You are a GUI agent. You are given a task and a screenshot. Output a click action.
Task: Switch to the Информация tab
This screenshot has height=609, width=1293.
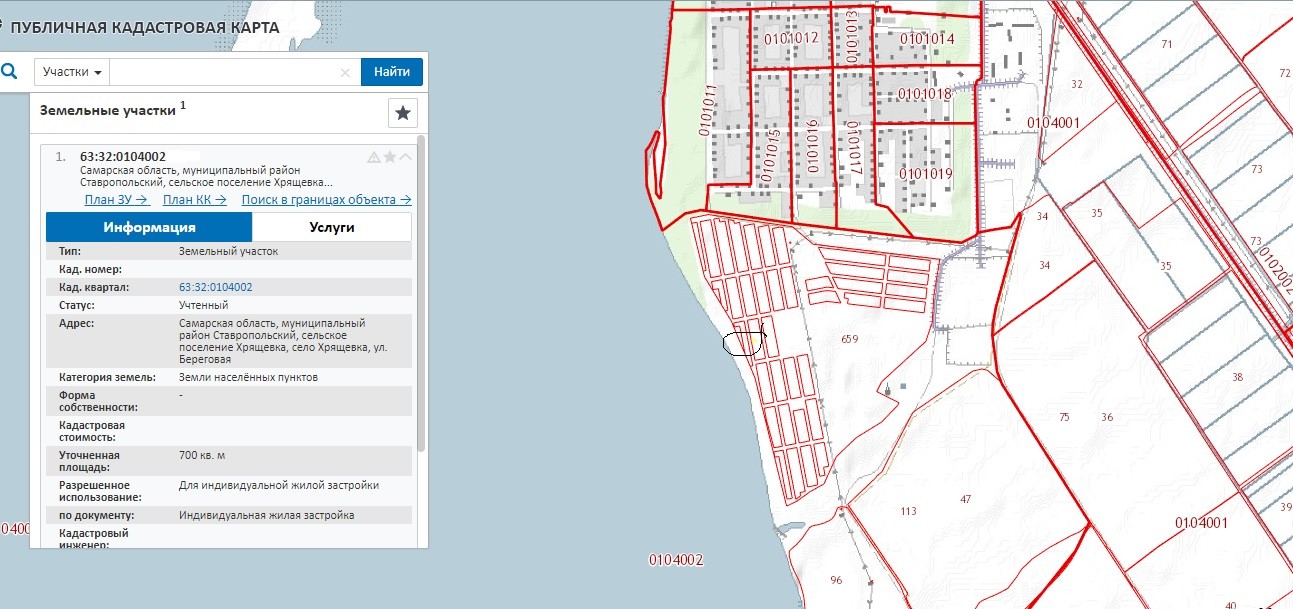coord(149,227)
